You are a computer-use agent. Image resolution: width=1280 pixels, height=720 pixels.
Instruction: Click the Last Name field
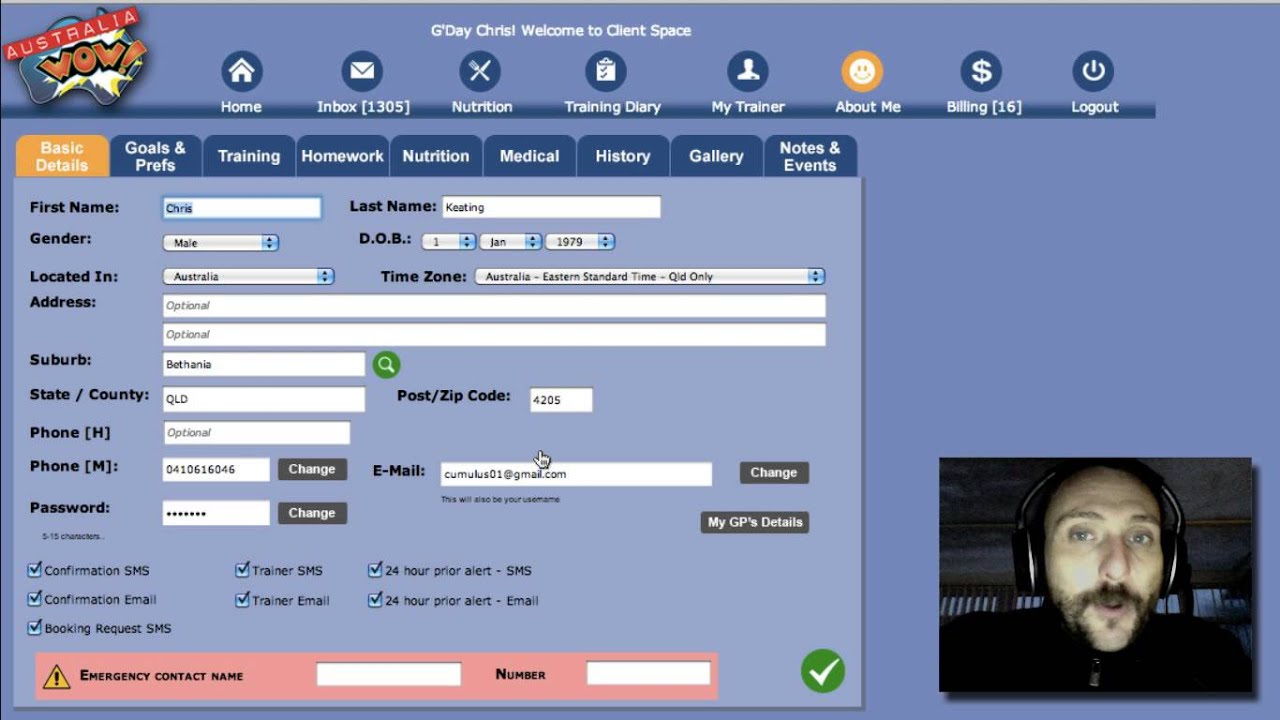551,207
